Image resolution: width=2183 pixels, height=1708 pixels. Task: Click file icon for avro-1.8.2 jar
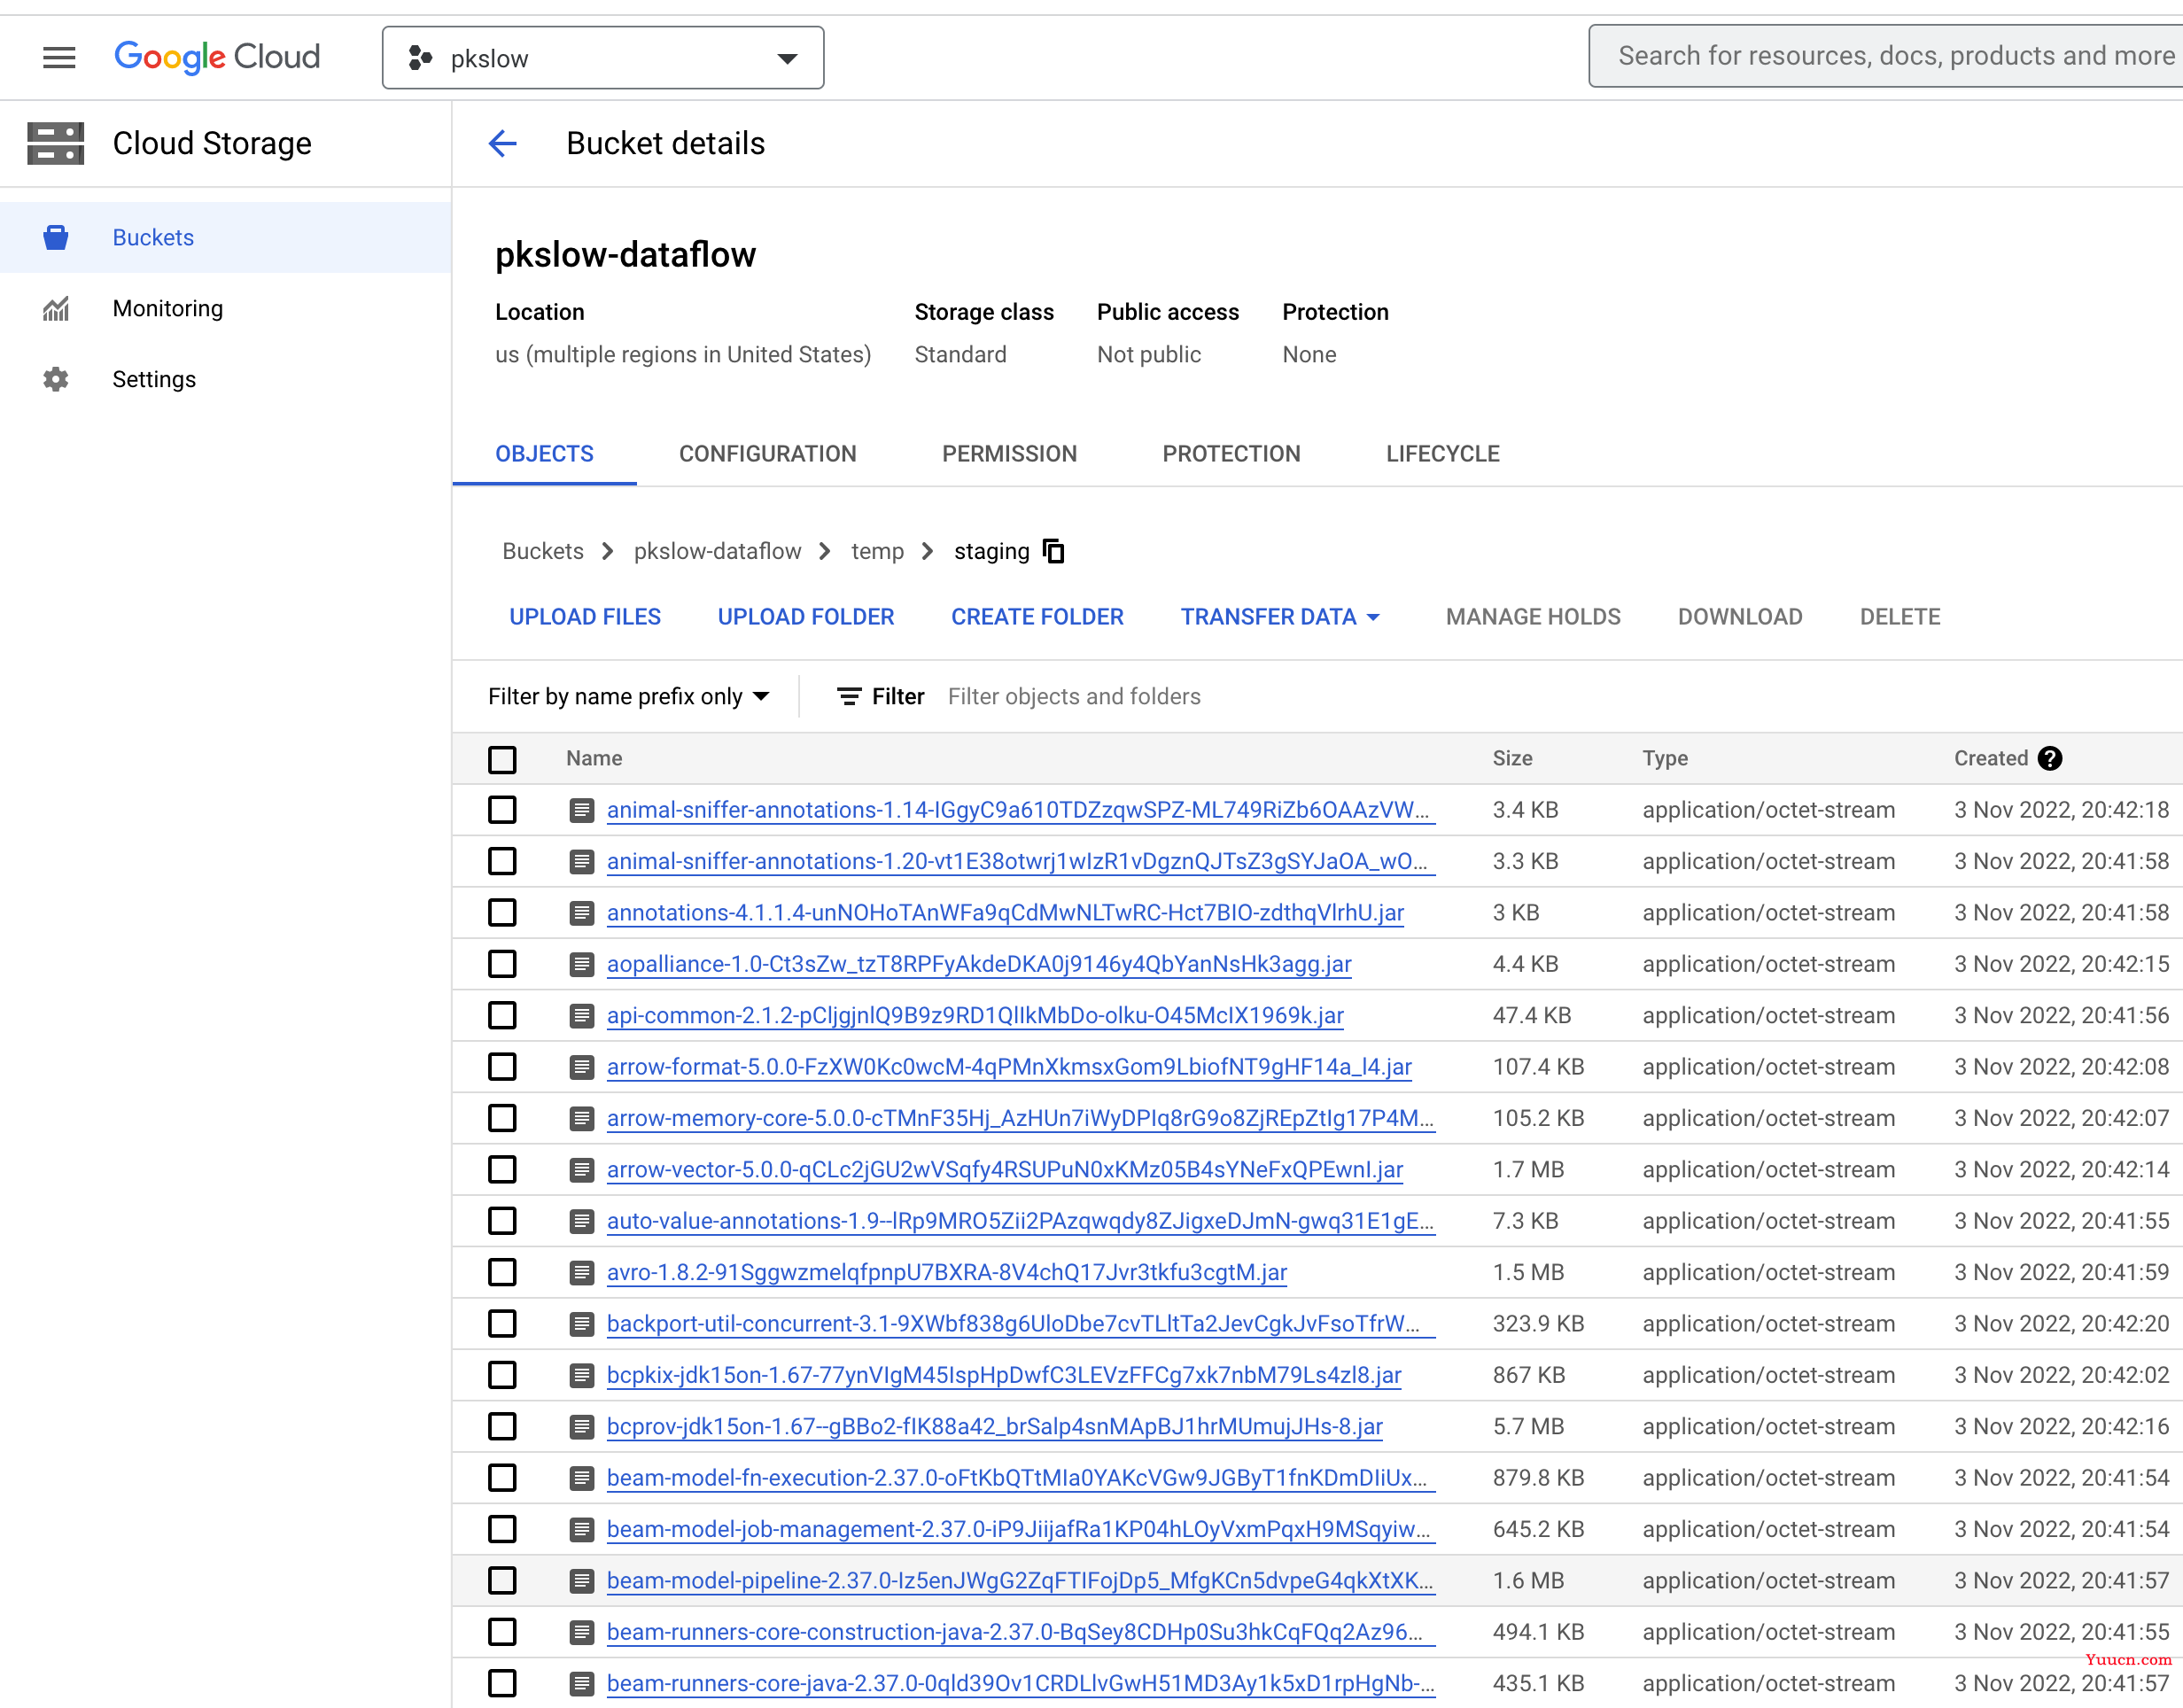click(582, 1272)
